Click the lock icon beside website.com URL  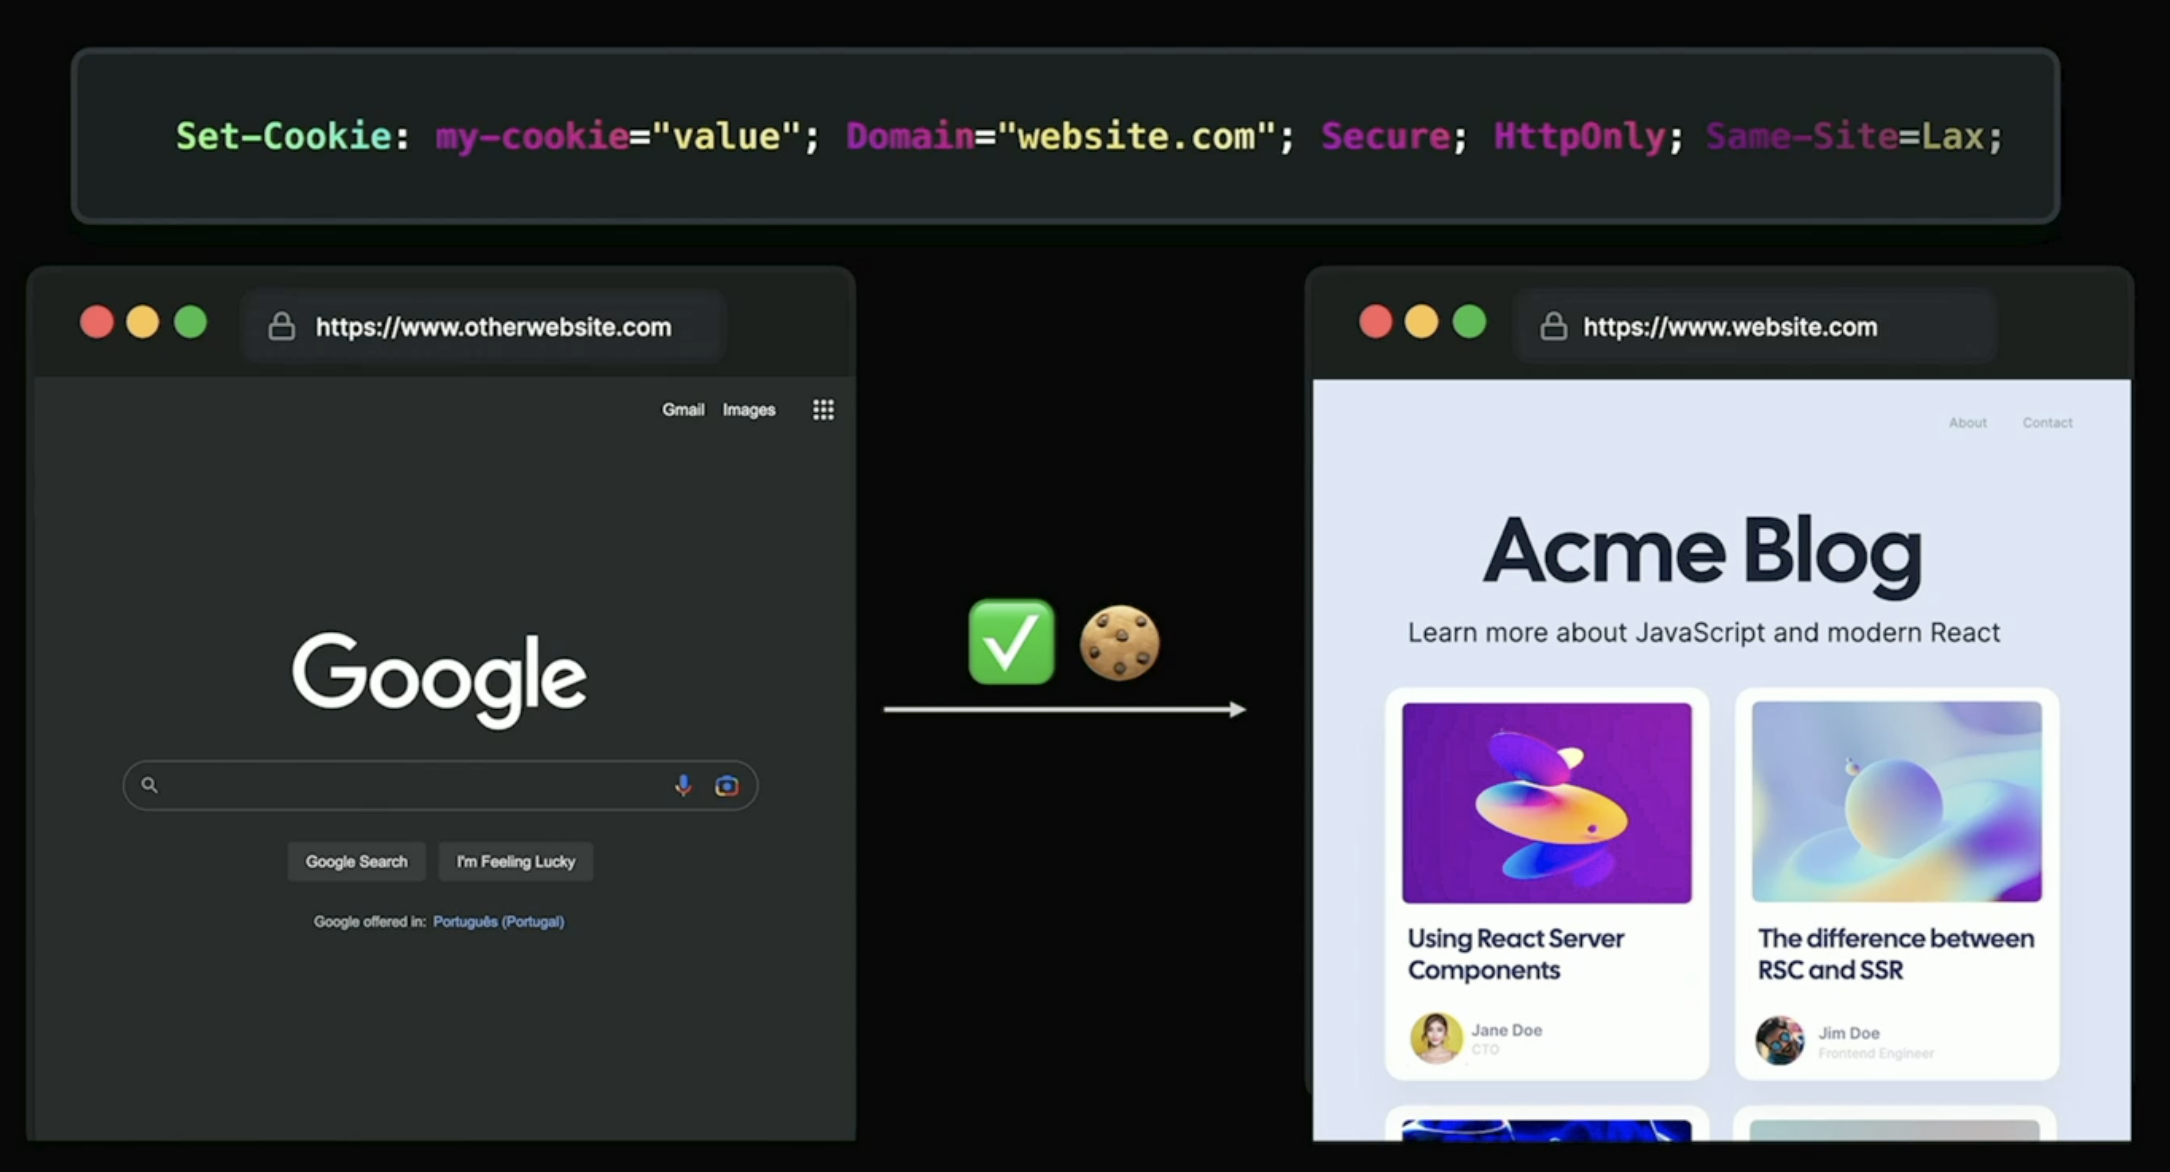[x=1553, y=327]
